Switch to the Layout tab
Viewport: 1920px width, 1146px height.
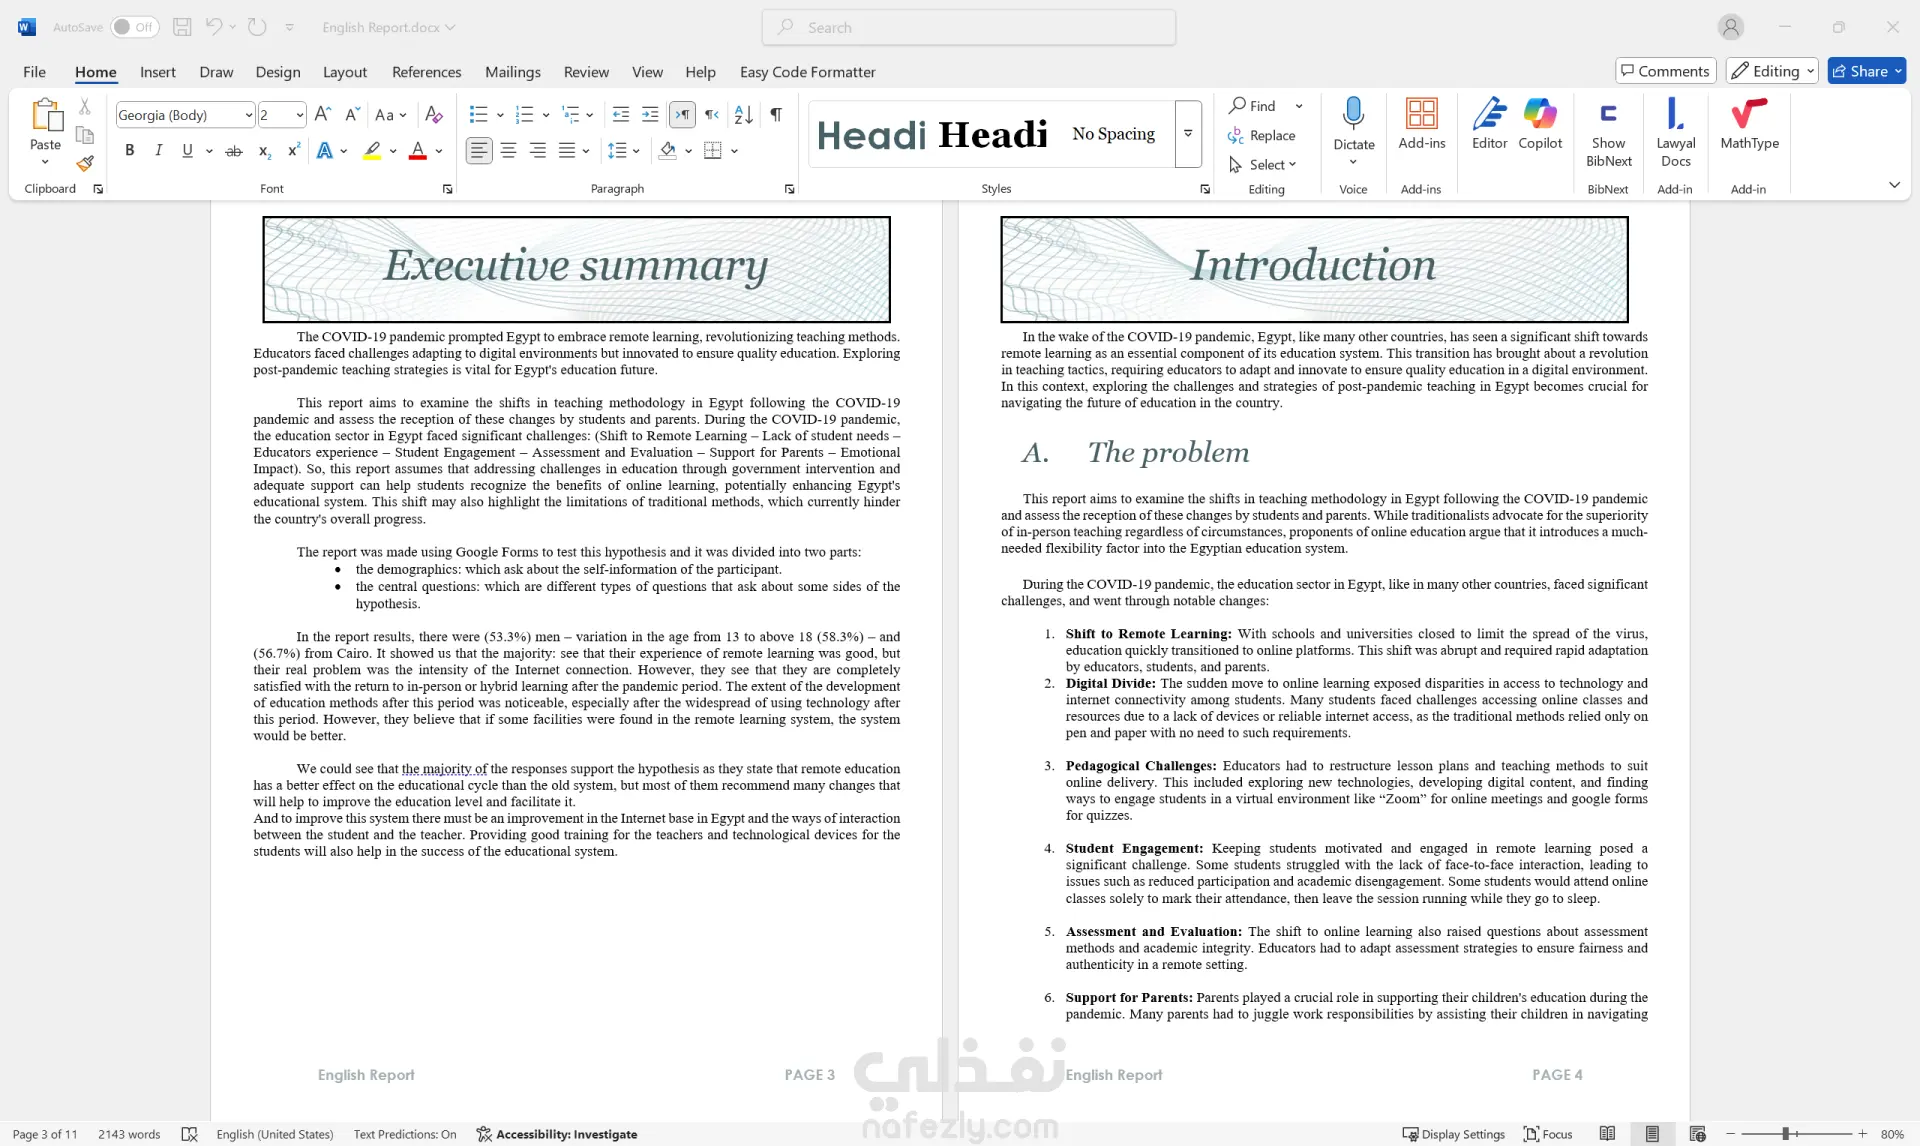tap(344, 72)
